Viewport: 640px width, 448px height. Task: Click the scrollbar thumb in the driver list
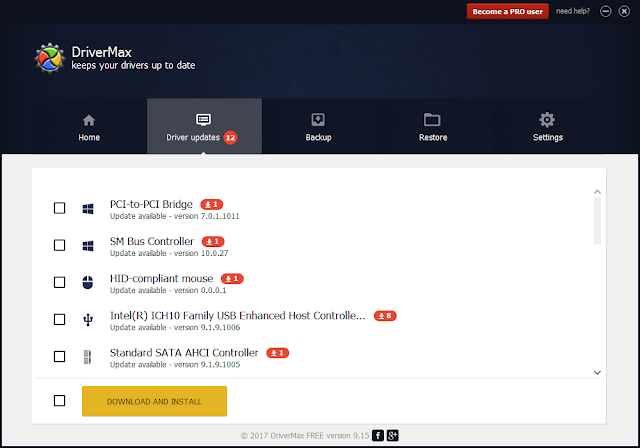pos(597,221)
